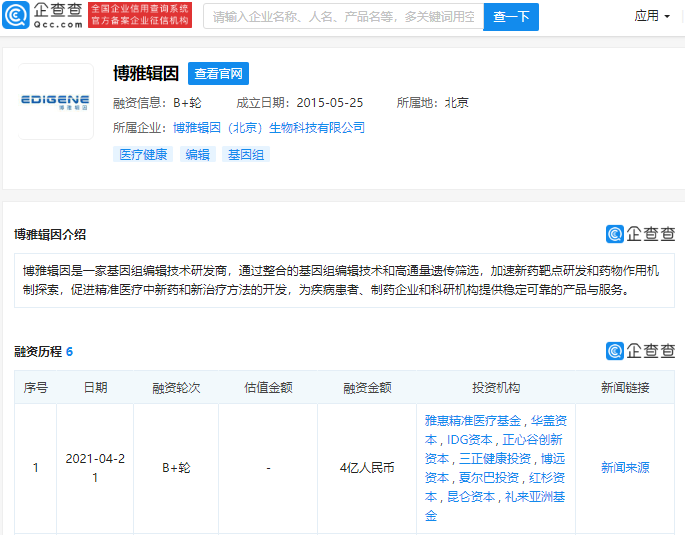Open the 昆仑资本 investor link
Screen dimensions: 685x535
471,497
